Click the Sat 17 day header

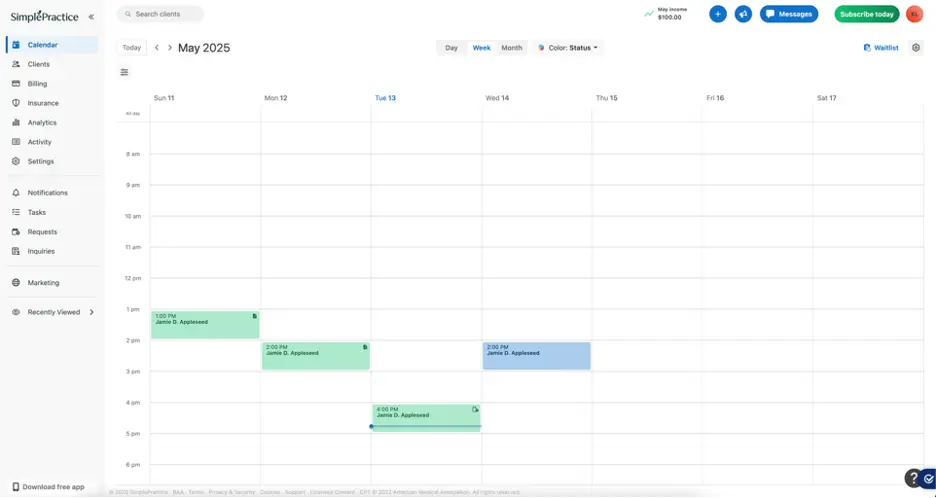click(x=826, y=98)
